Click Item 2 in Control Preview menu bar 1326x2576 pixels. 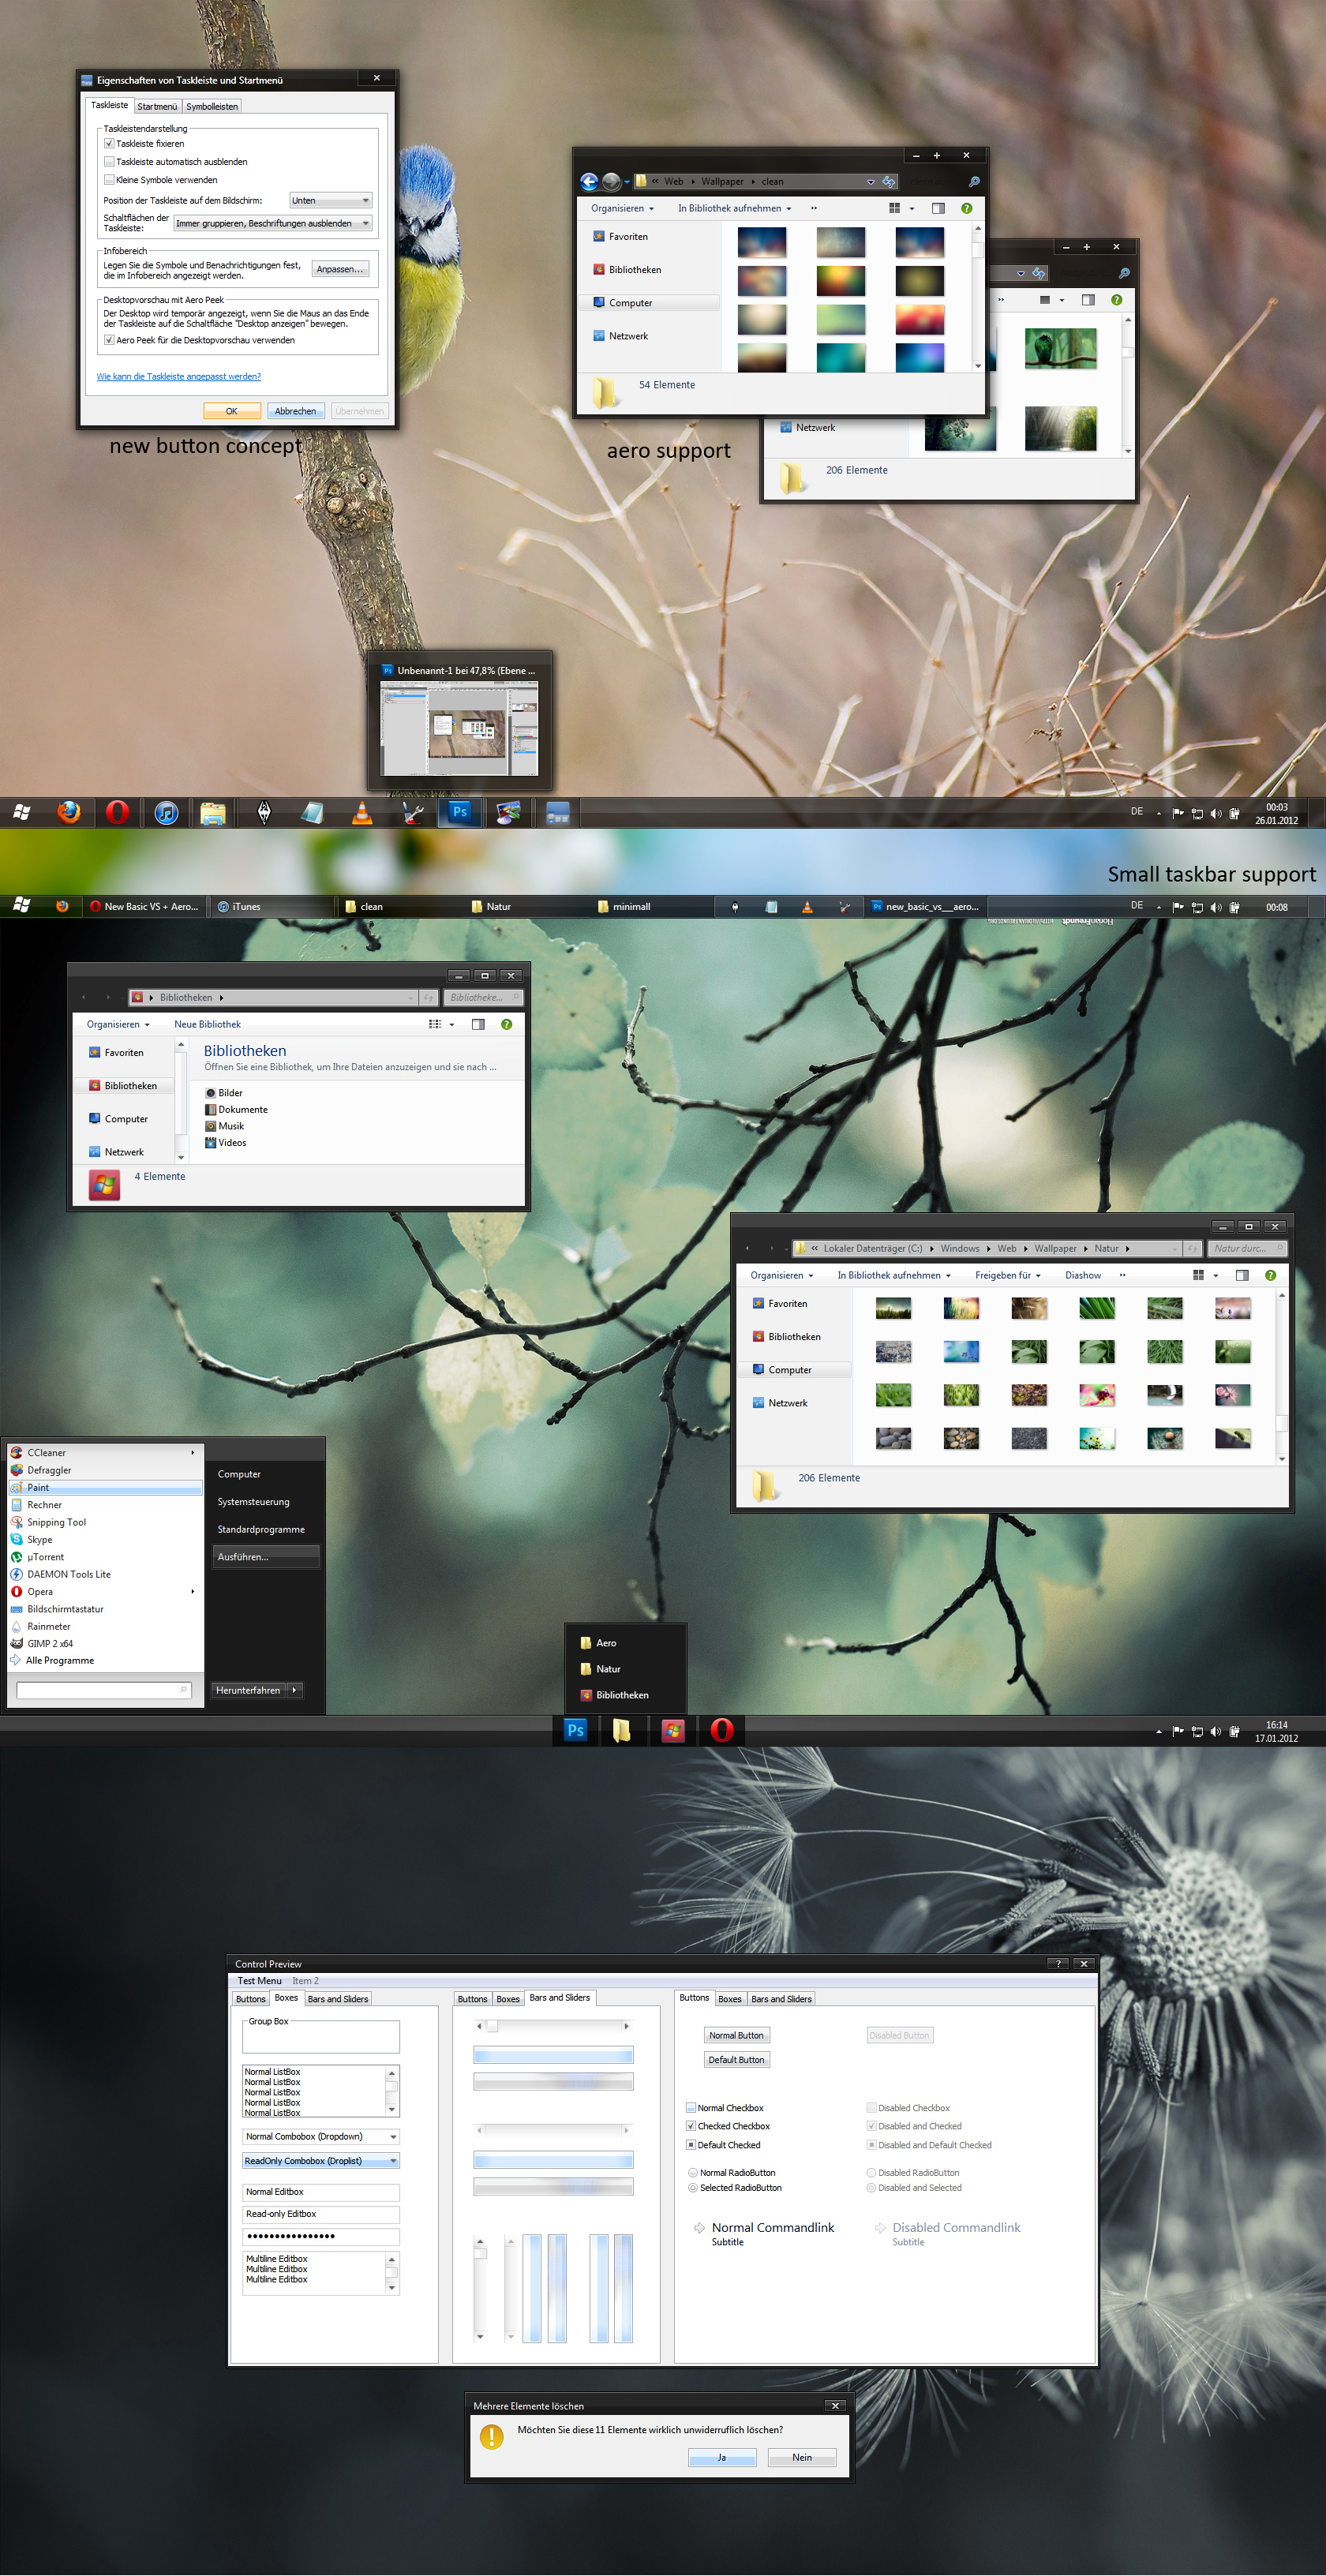point(305,1980)
